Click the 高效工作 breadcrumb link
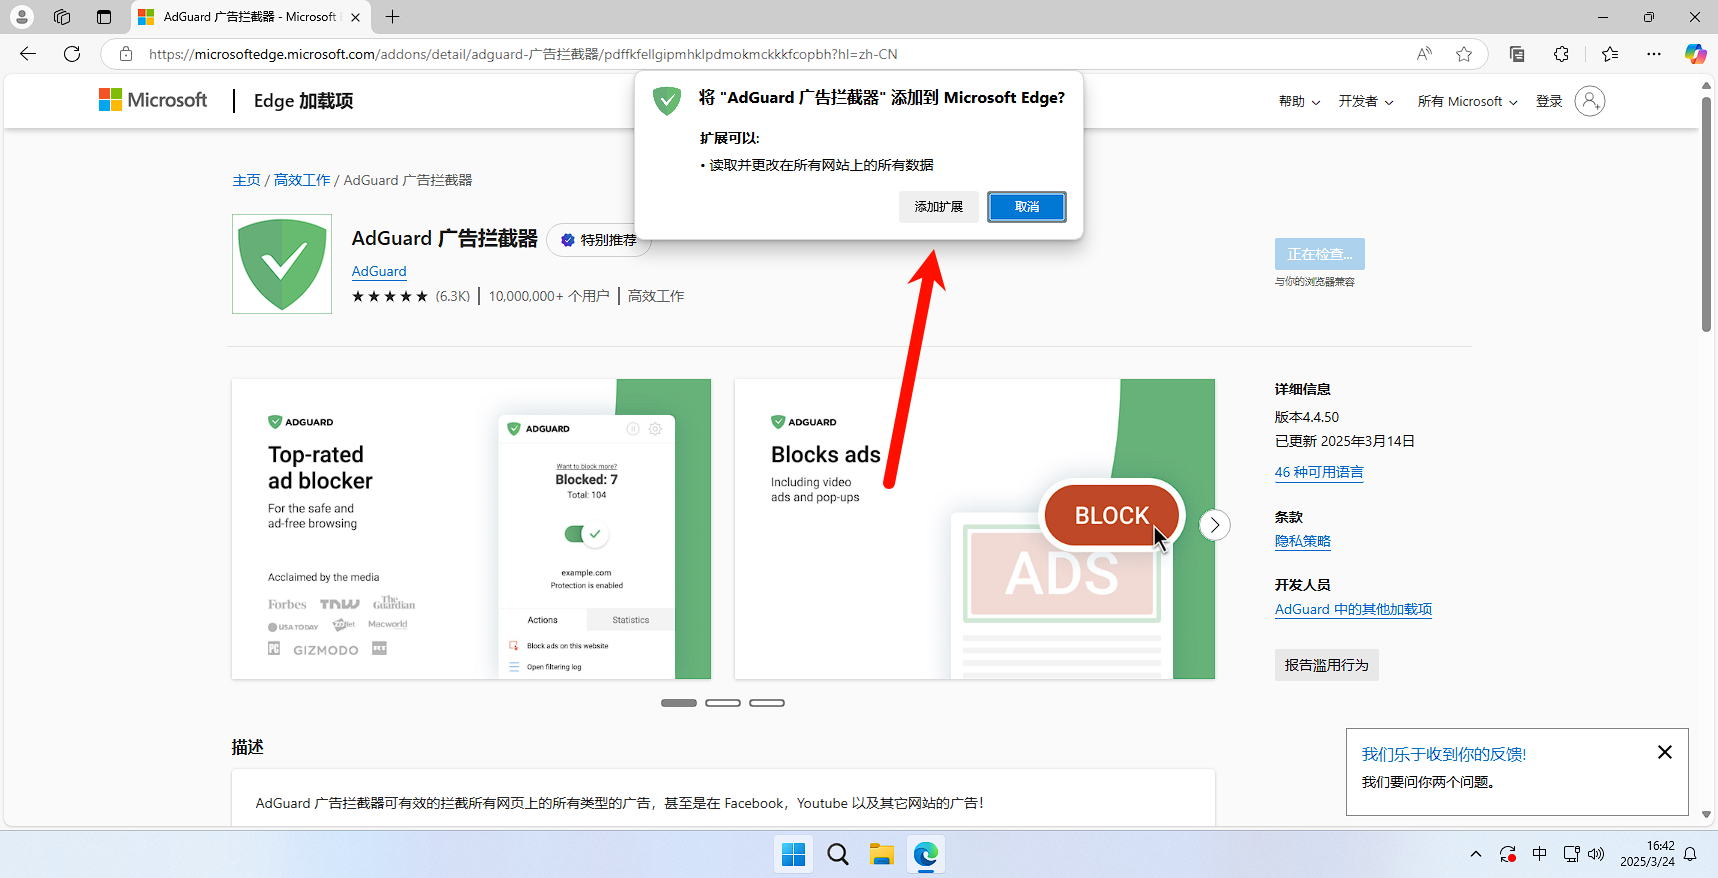The height and width of the screenshot is (878, 1718). point(302,180)
